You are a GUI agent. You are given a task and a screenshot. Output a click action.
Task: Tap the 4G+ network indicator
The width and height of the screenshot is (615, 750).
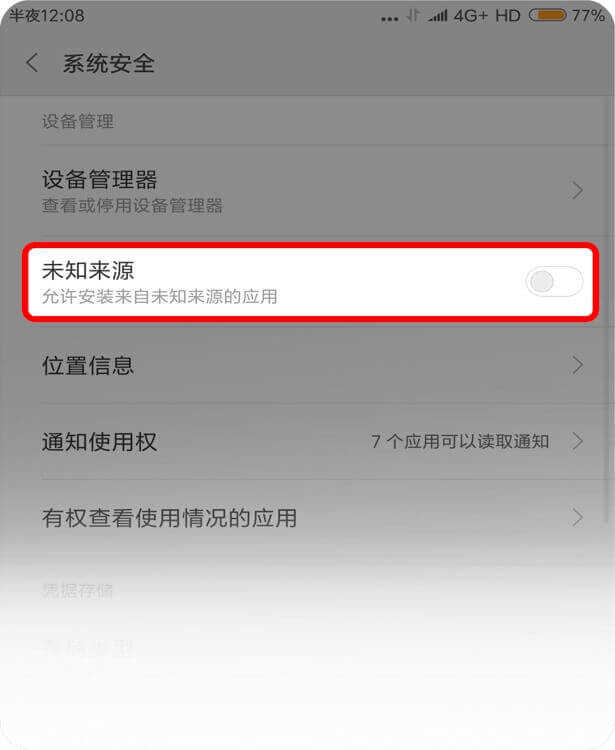tap(471, 16)
